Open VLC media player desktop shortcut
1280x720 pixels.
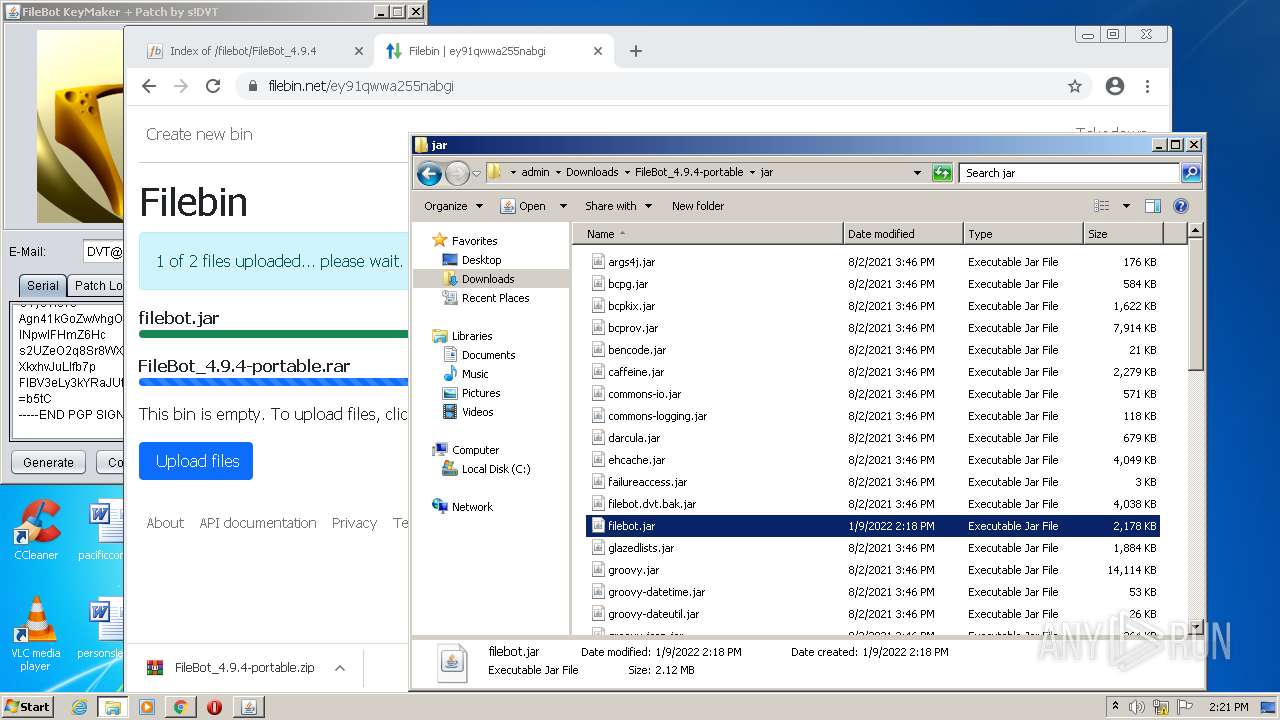pyautogui.click(x=36, y=634)
